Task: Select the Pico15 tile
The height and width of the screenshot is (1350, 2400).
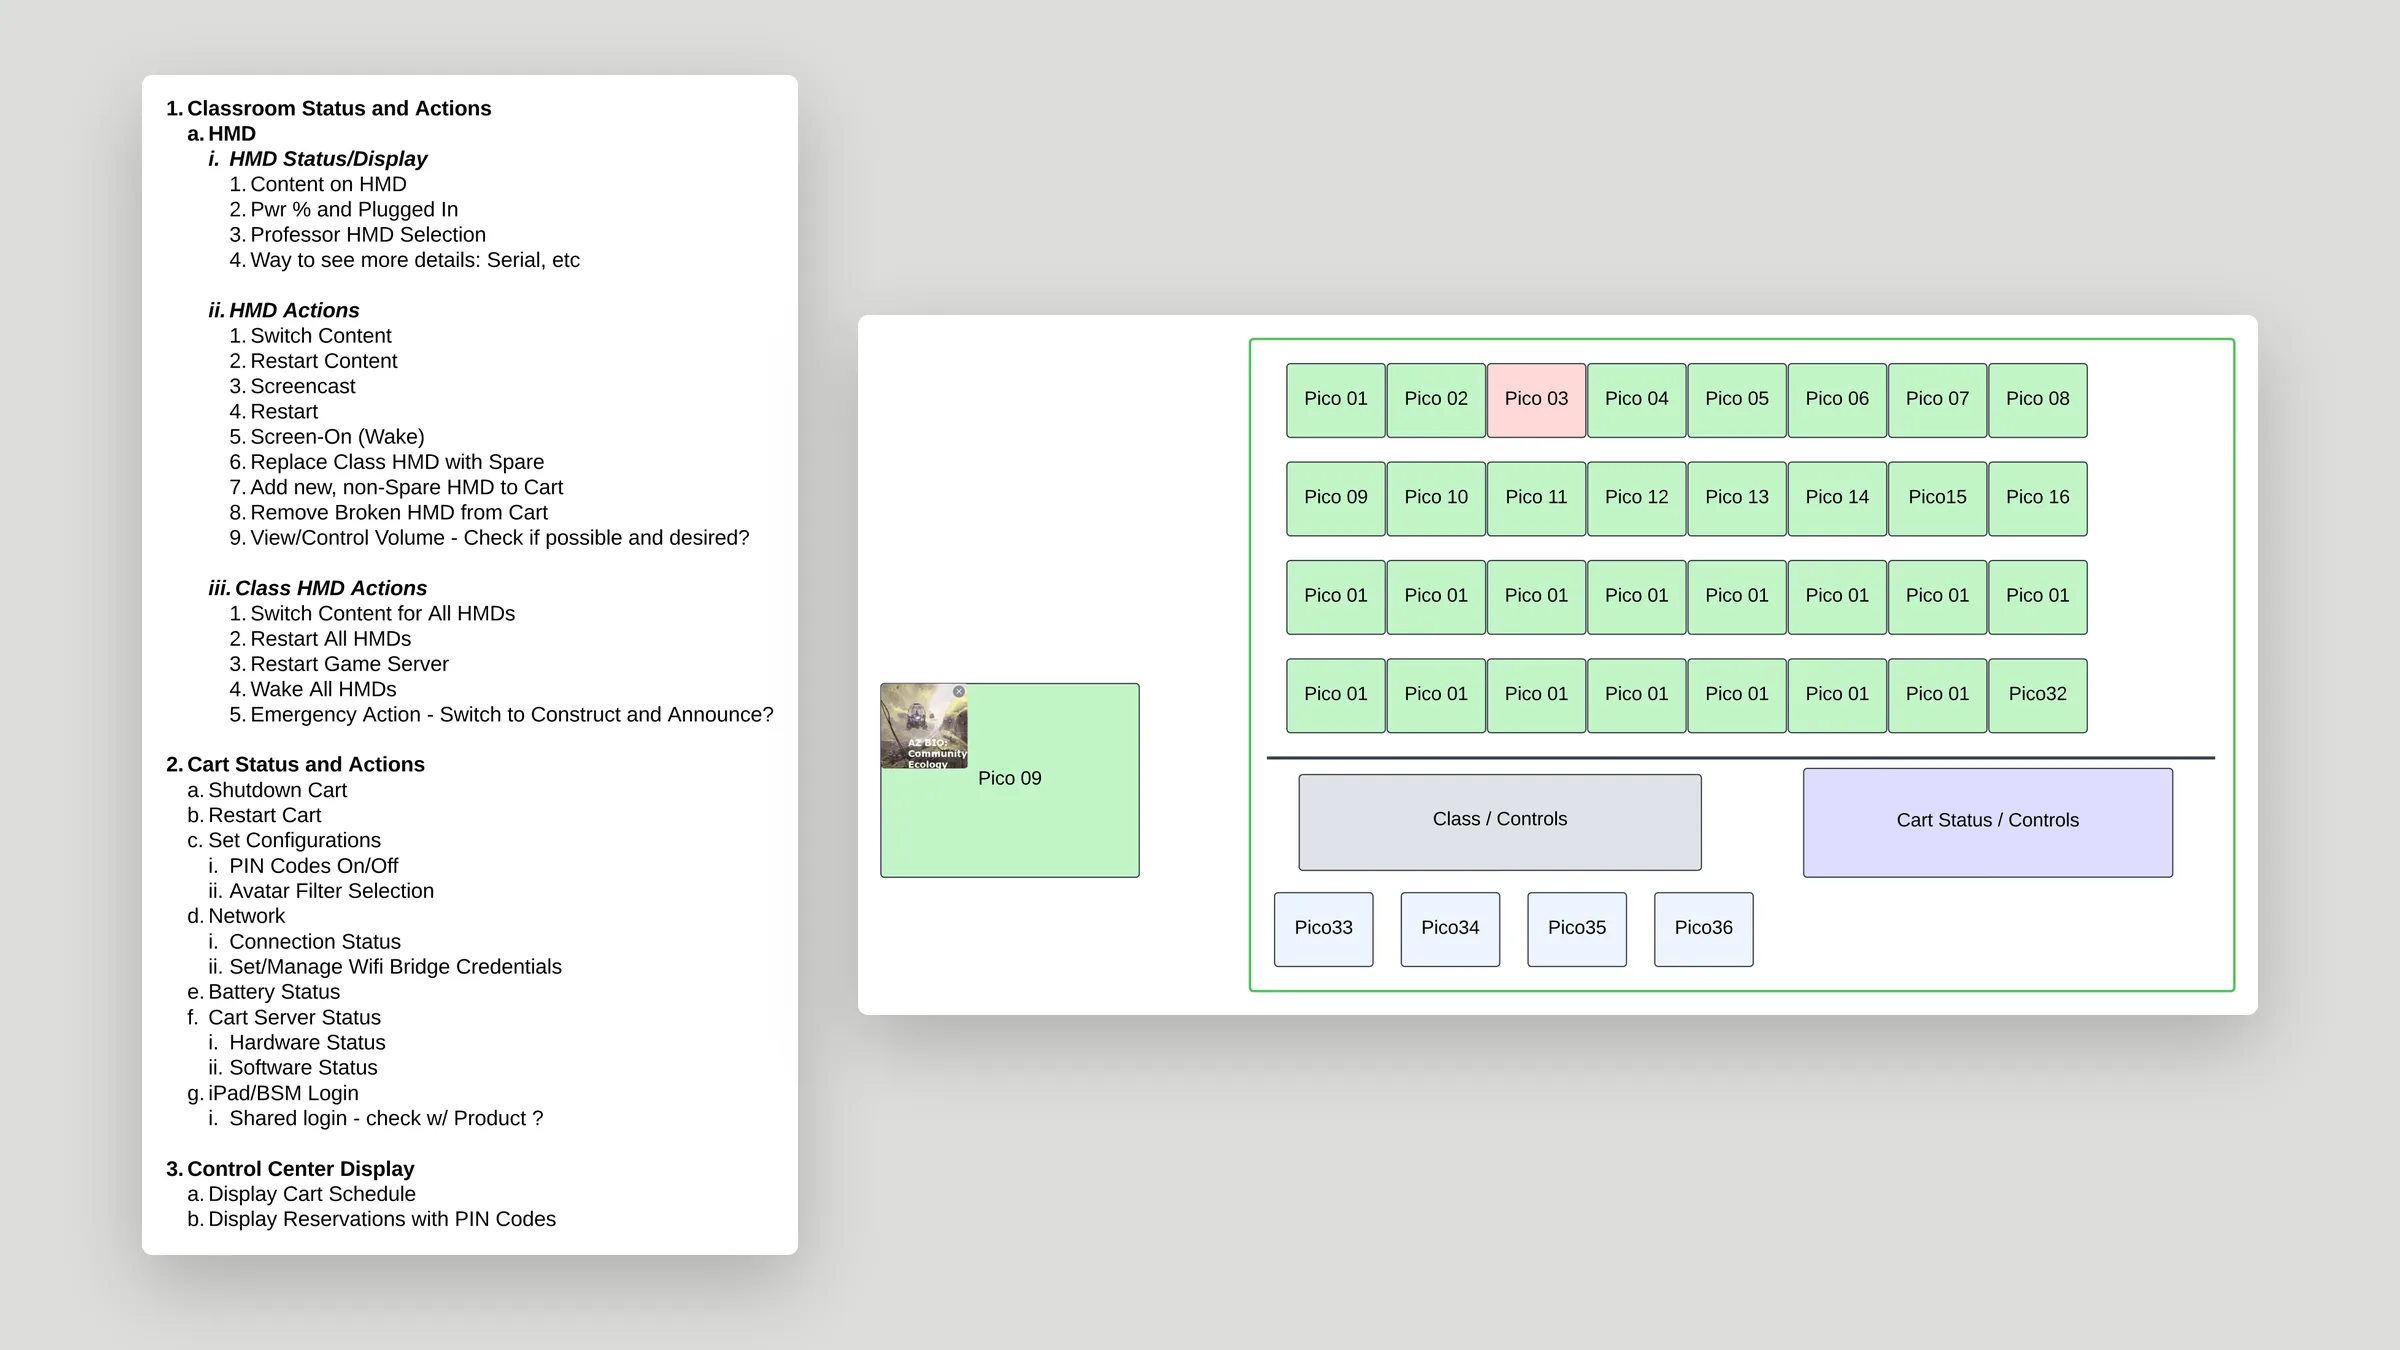Action: (1937, 498)
